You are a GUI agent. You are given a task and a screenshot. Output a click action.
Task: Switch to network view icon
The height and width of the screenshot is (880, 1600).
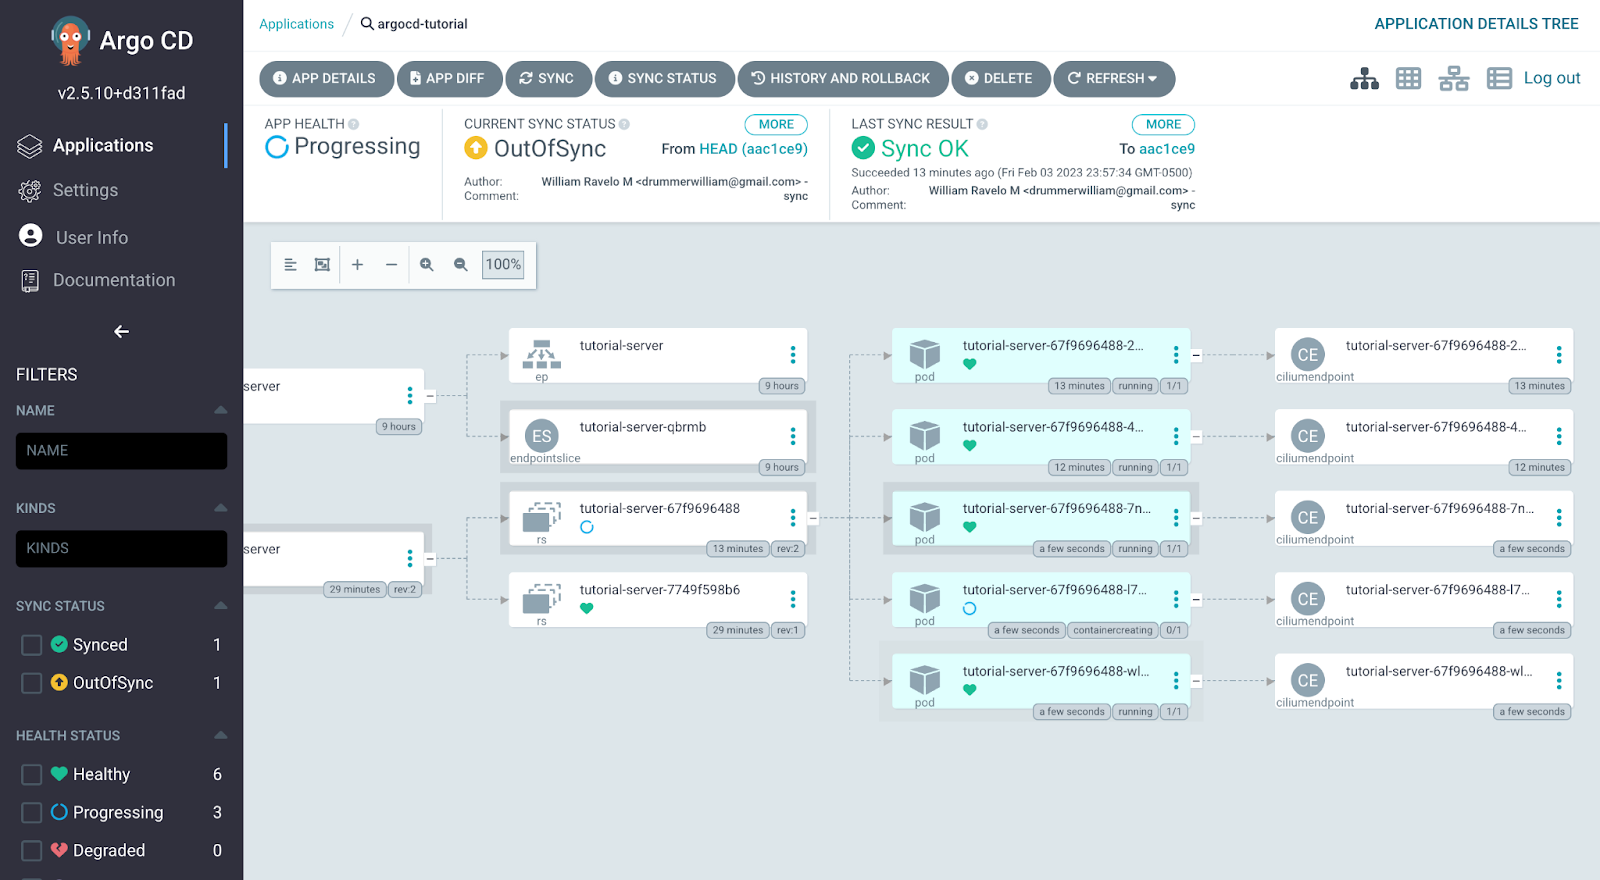[1453, 79]
